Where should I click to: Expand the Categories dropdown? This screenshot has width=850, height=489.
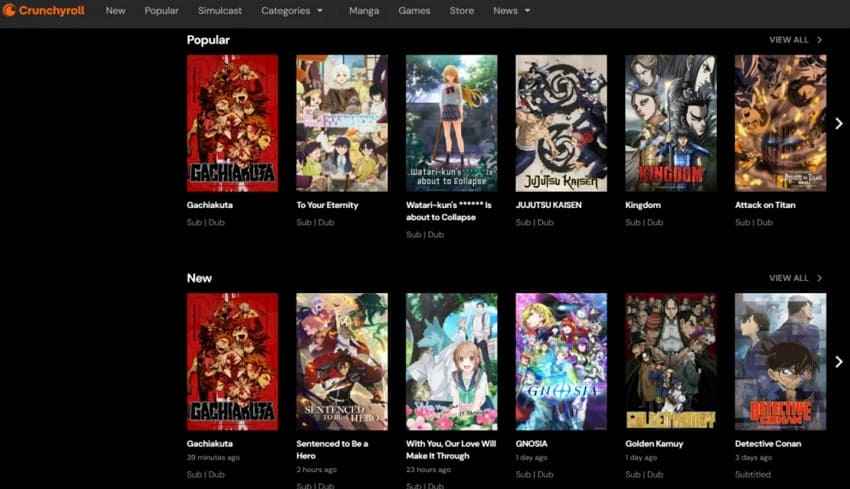point(292,11)
